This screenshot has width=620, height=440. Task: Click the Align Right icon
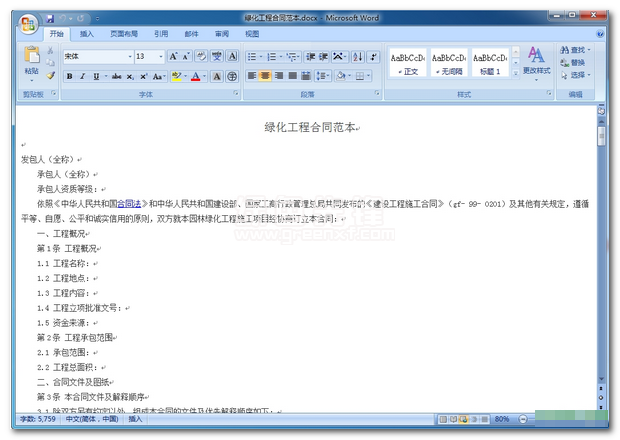pos(279,76)
